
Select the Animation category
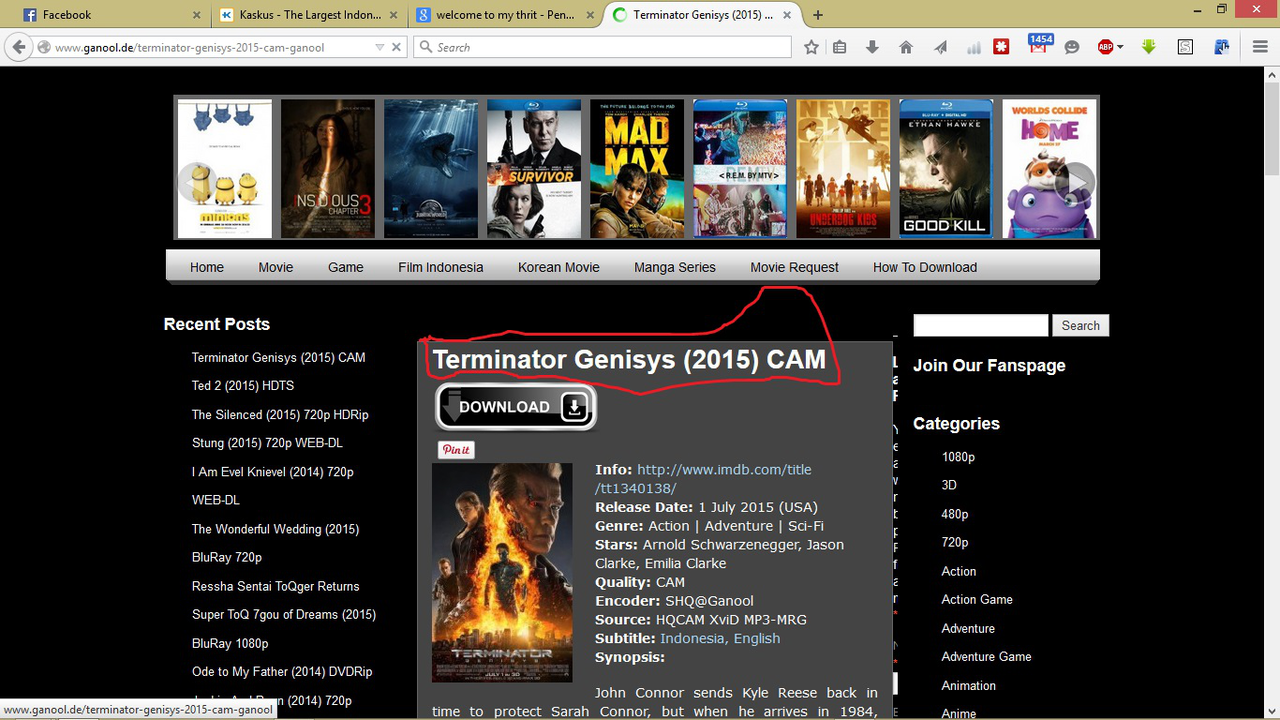point(969,685)
